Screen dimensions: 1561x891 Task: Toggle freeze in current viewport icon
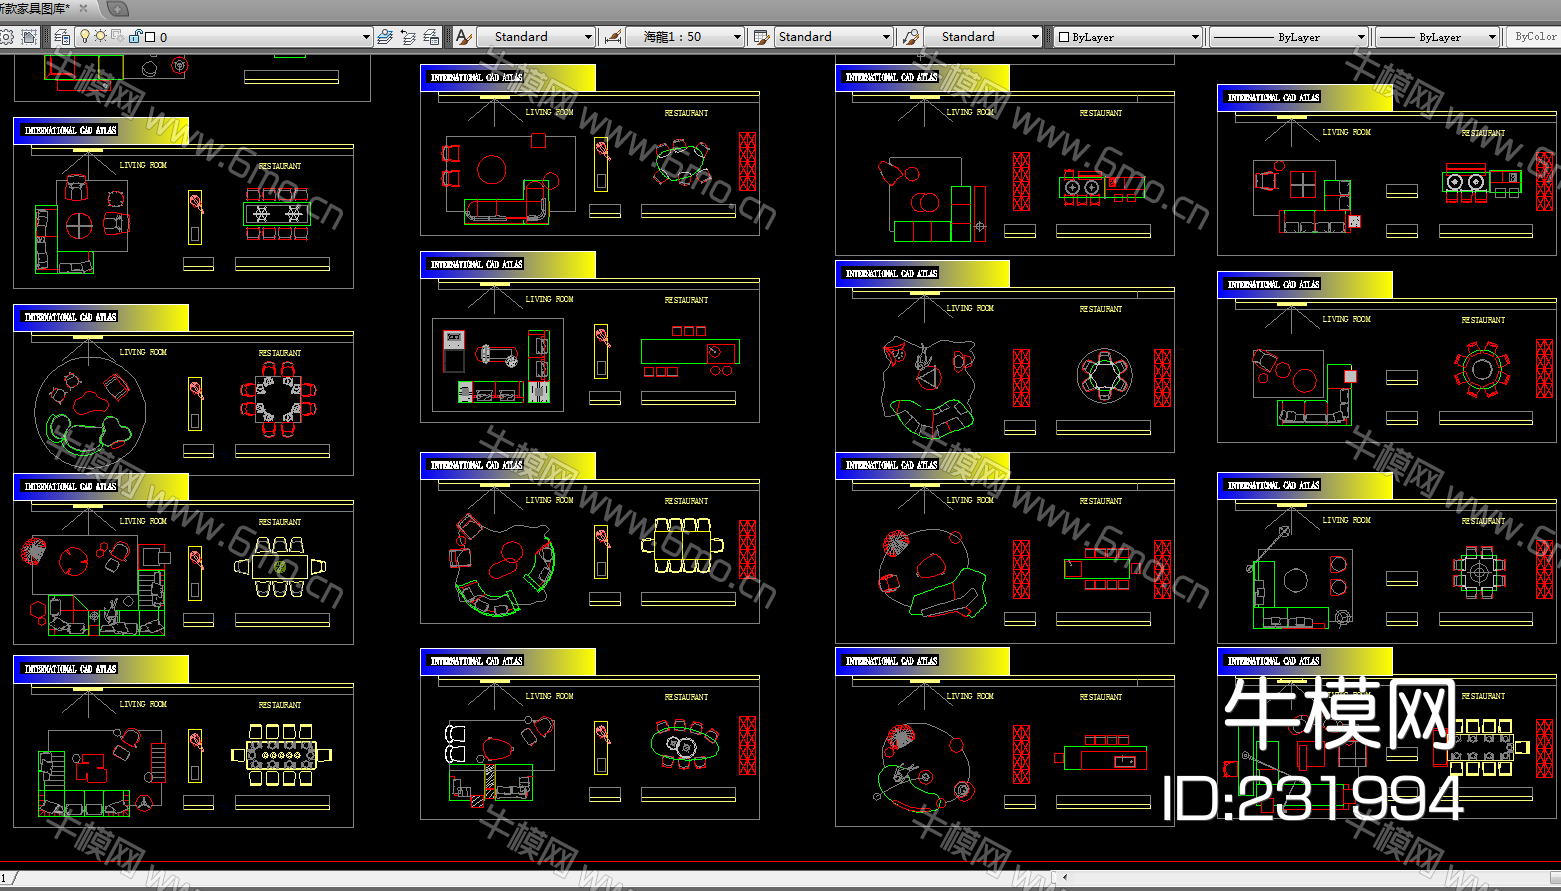pos(117,36)
